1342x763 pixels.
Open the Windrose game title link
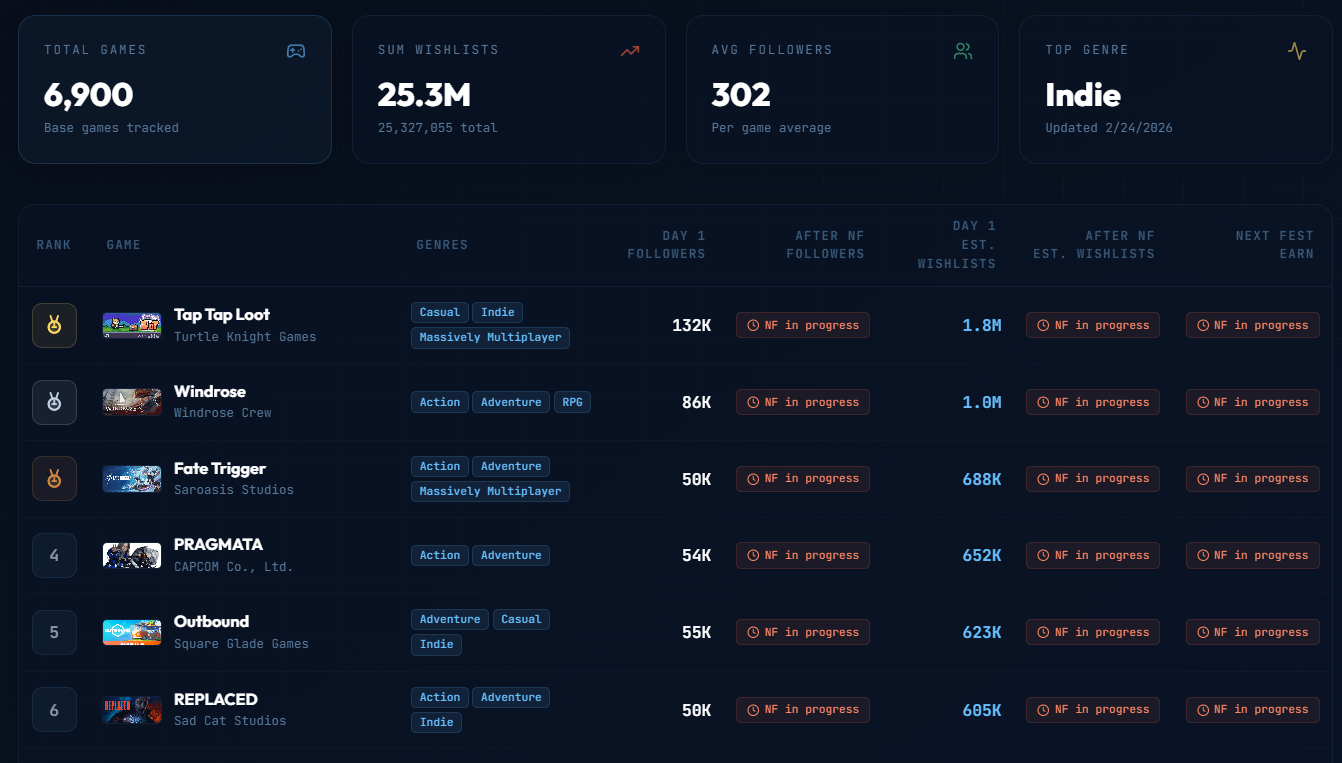point(210,392)
